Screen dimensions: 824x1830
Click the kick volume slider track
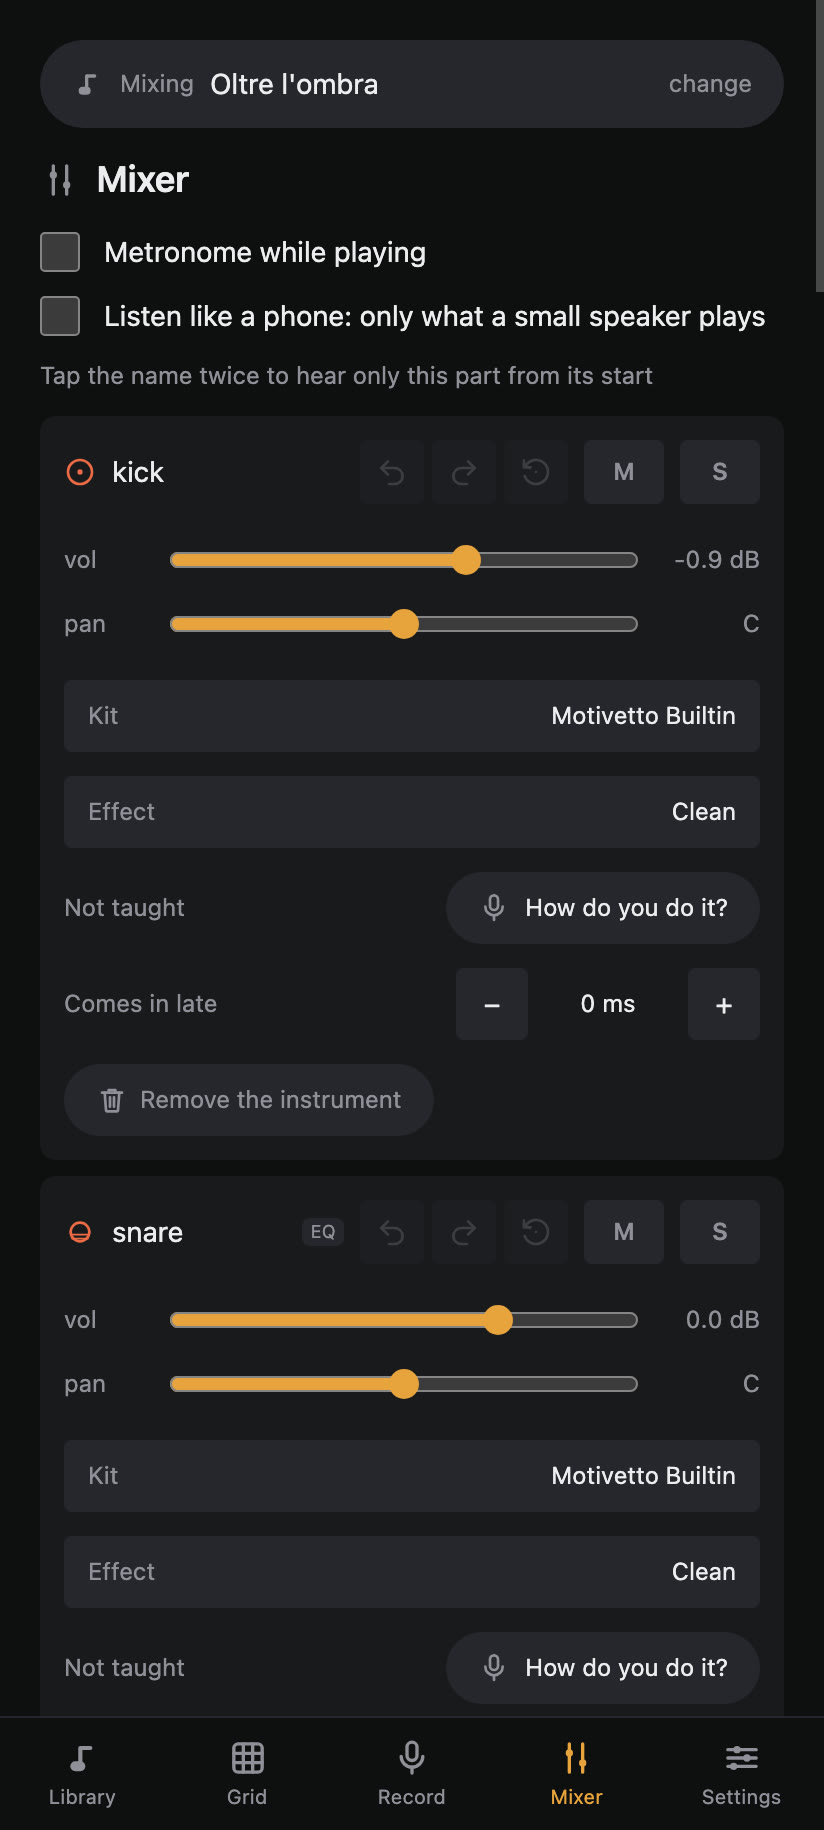404,560
